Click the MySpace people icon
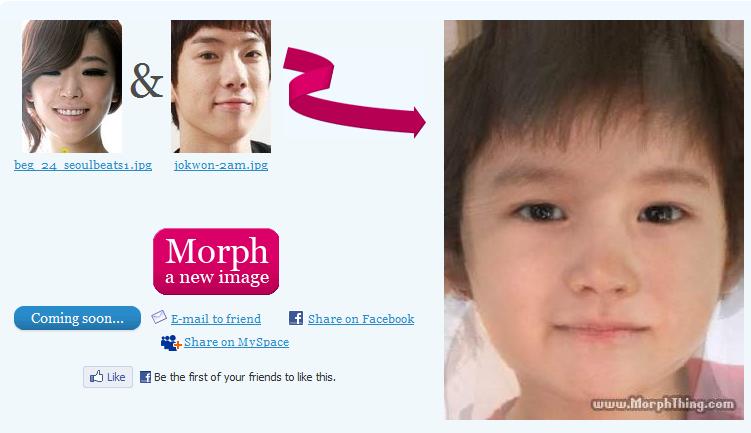This screenshot has width=751, height=433. coord(171,342)
